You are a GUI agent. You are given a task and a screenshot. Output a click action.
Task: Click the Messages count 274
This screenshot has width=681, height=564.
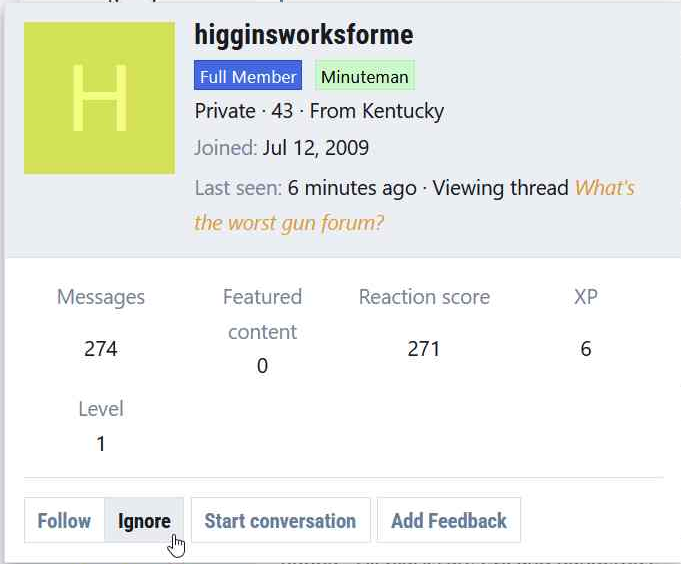(101, 349)
